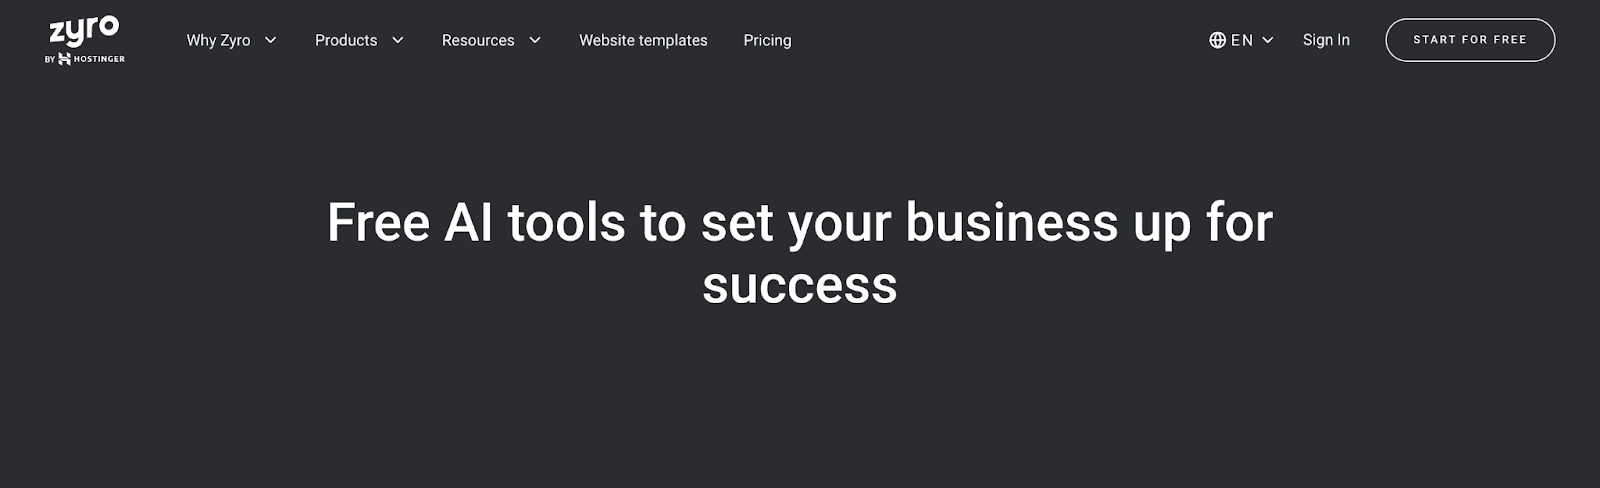The height and width of the screenshot is (488, 1600).
Task: Click the globe language icon
Action: pyautogui.click(x=1217, y=40)
